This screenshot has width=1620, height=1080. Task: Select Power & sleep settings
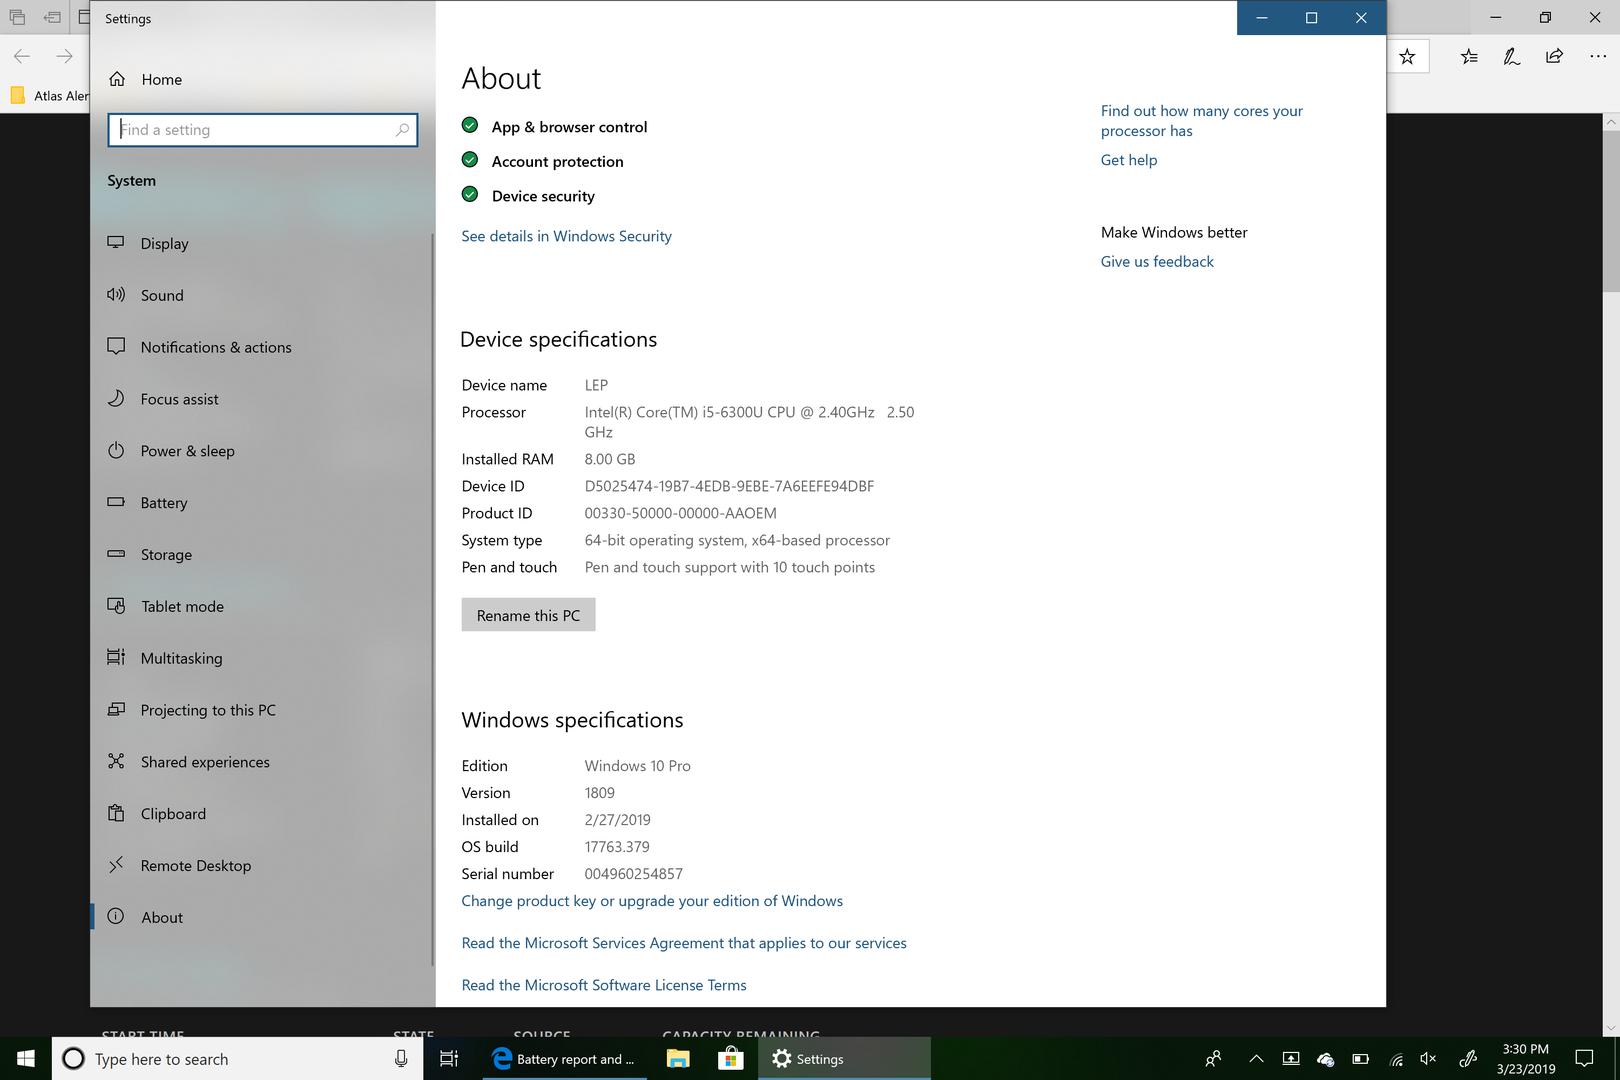[x=187, y=451]
